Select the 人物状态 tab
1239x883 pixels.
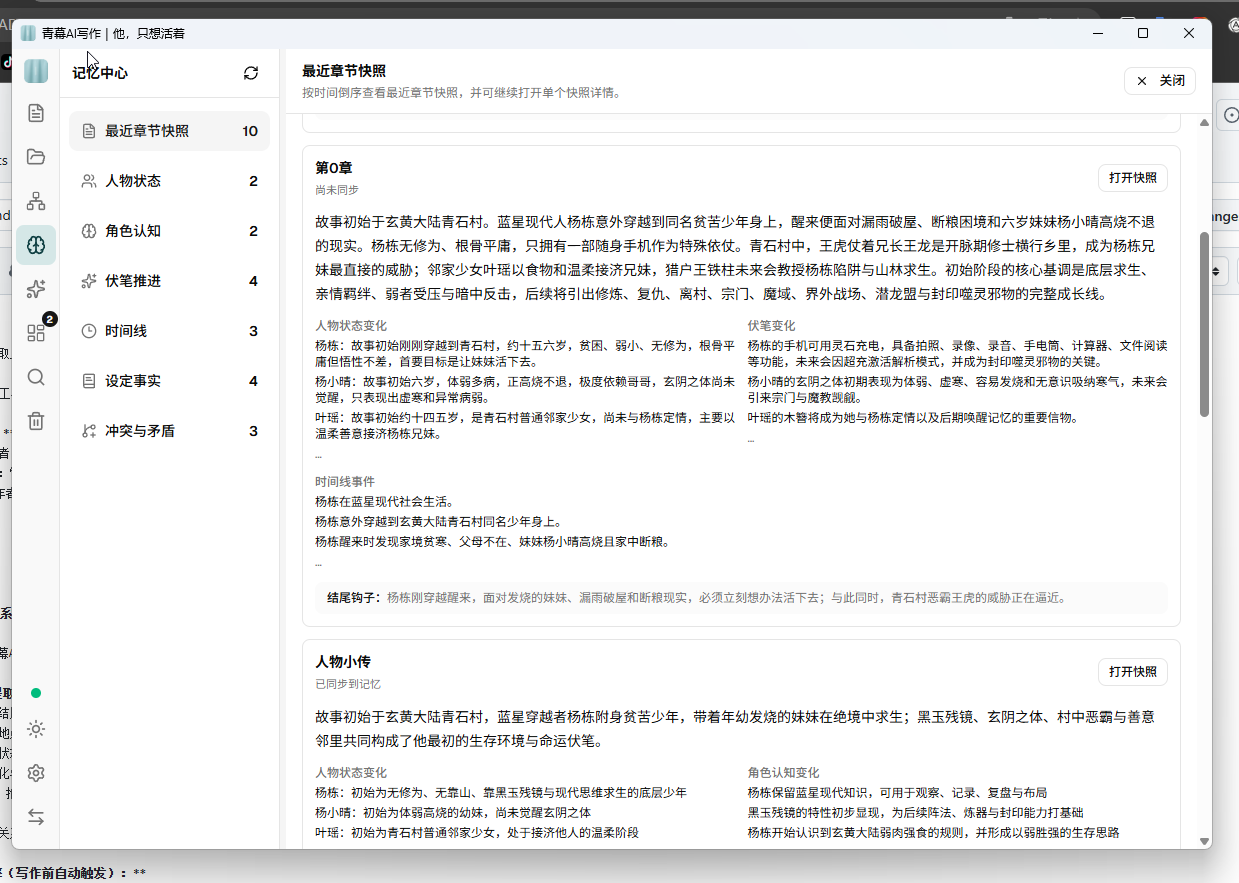tap(169, 181)
